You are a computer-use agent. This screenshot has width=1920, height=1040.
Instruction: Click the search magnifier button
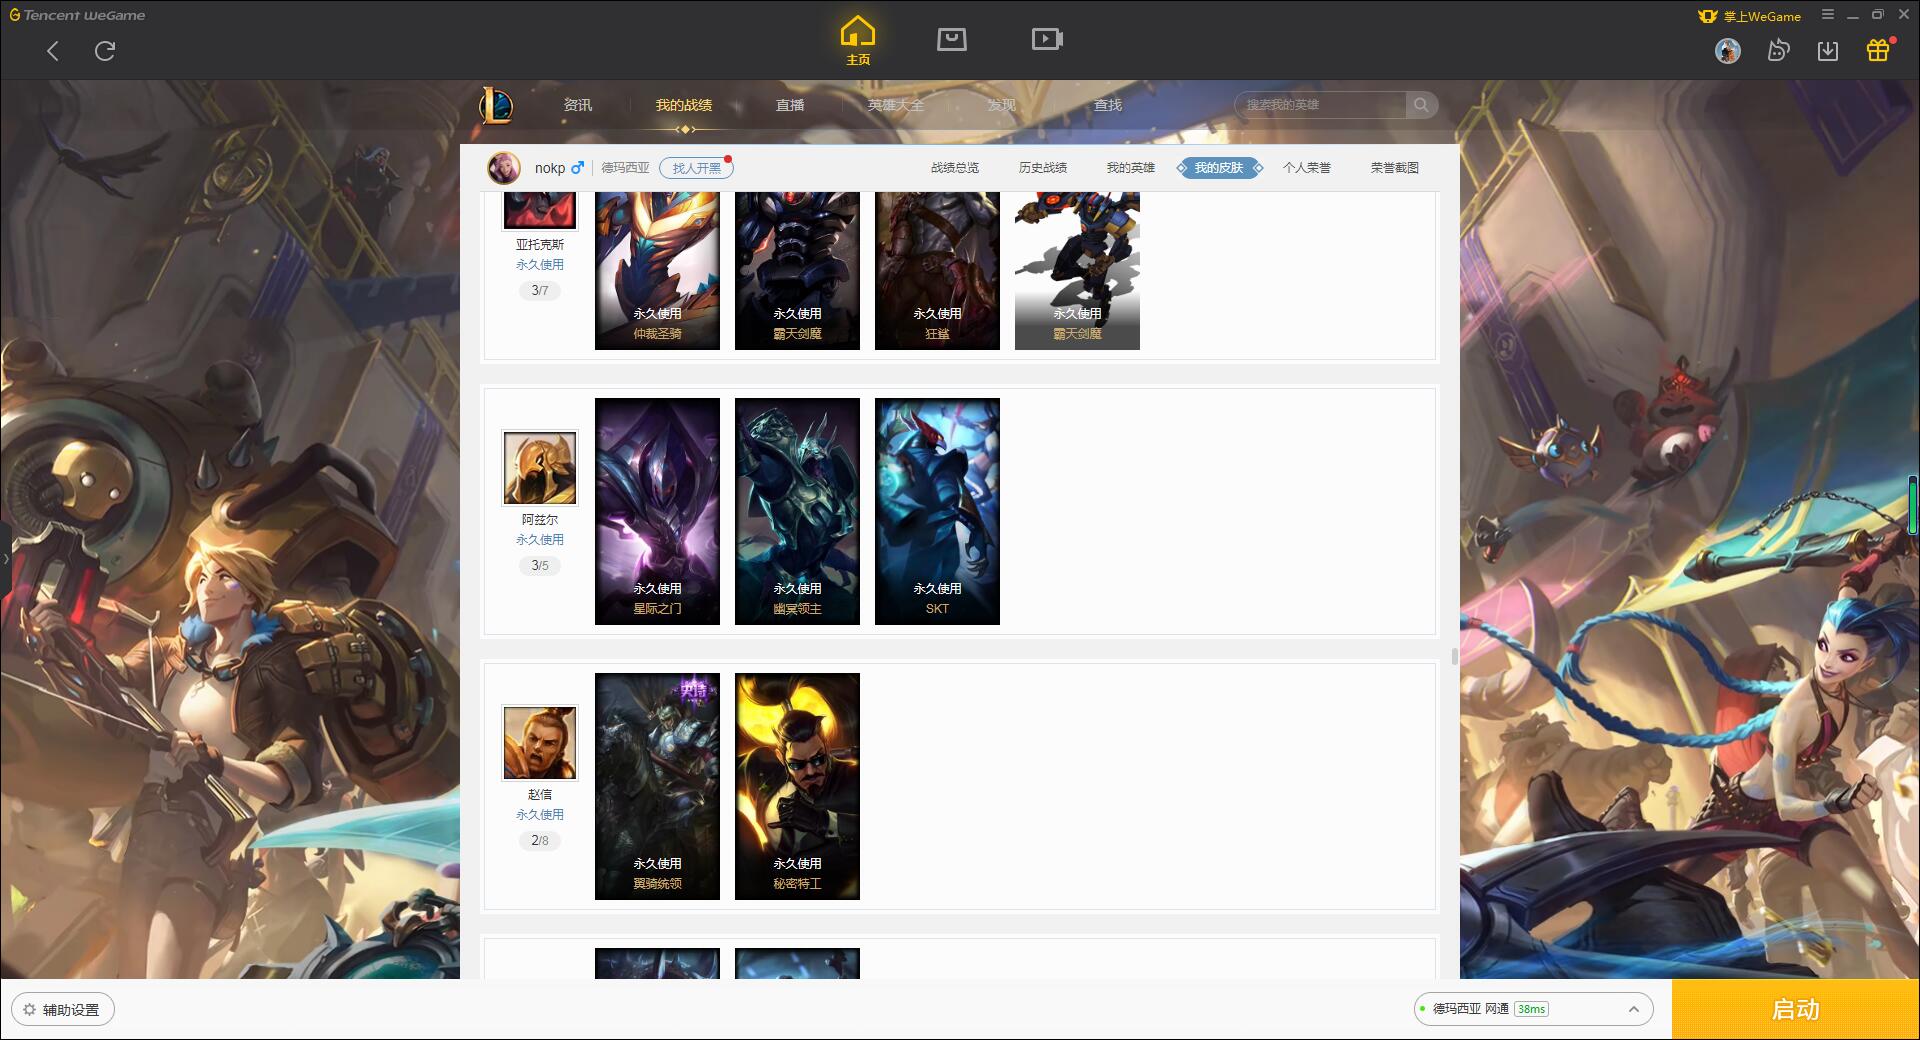click(1421, 105)
